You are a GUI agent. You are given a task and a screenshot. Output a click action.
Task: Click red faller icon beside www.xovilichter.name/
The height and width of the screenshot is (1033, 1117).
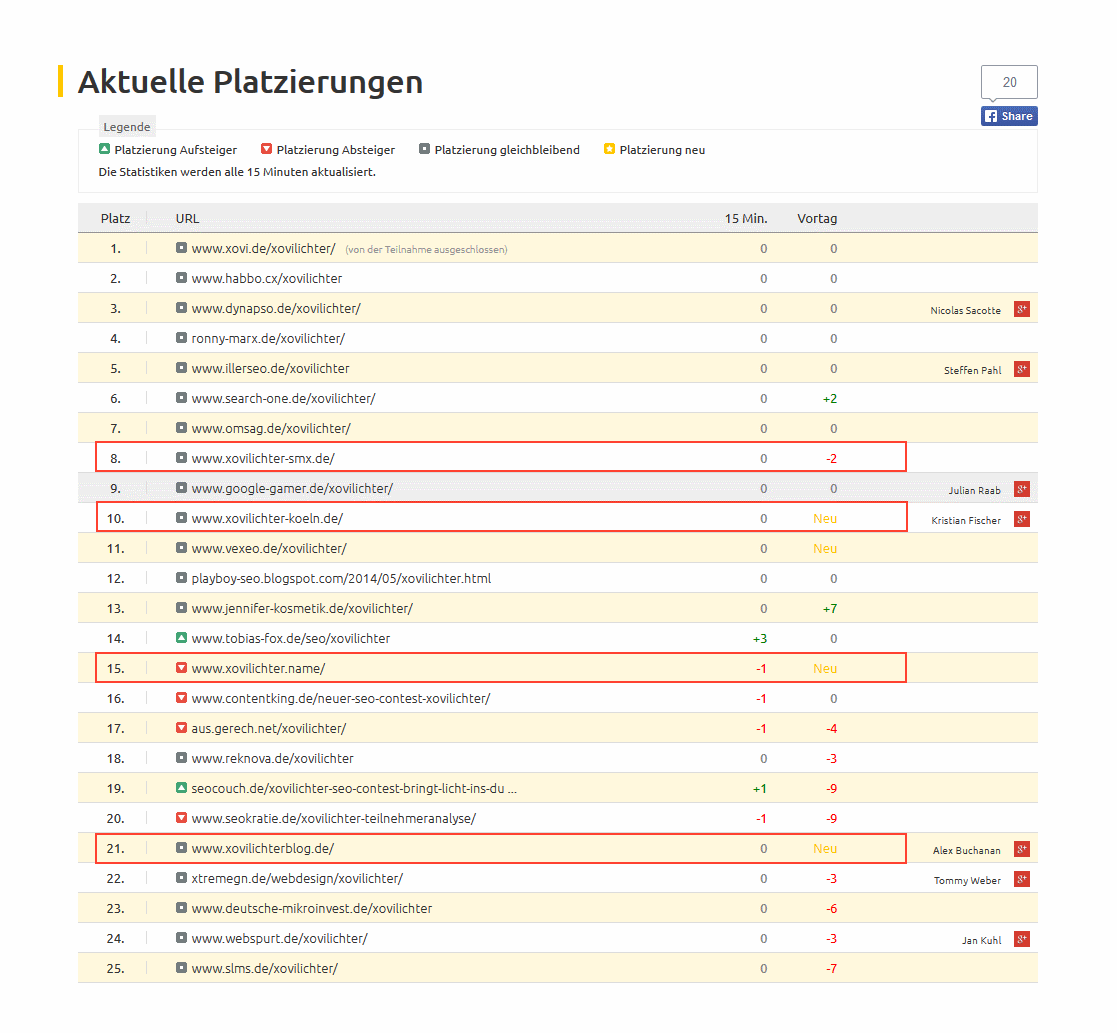[182, 668]
